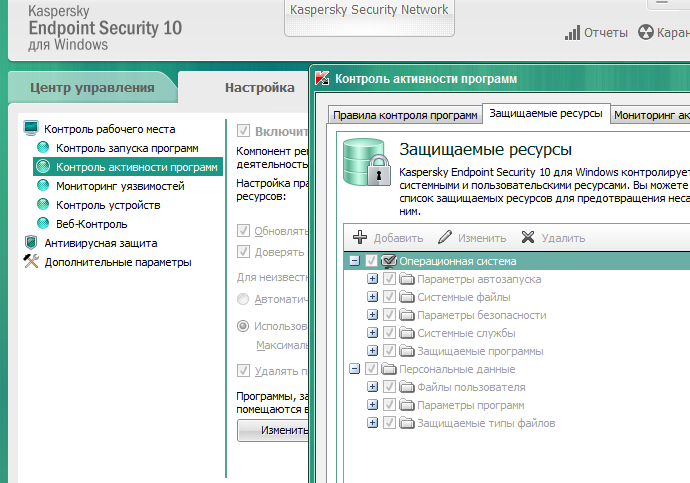This screenshot has width=690, height=483.
Task: Click the Kaspersky Security Network button
Action: click(x=369, y=10)
